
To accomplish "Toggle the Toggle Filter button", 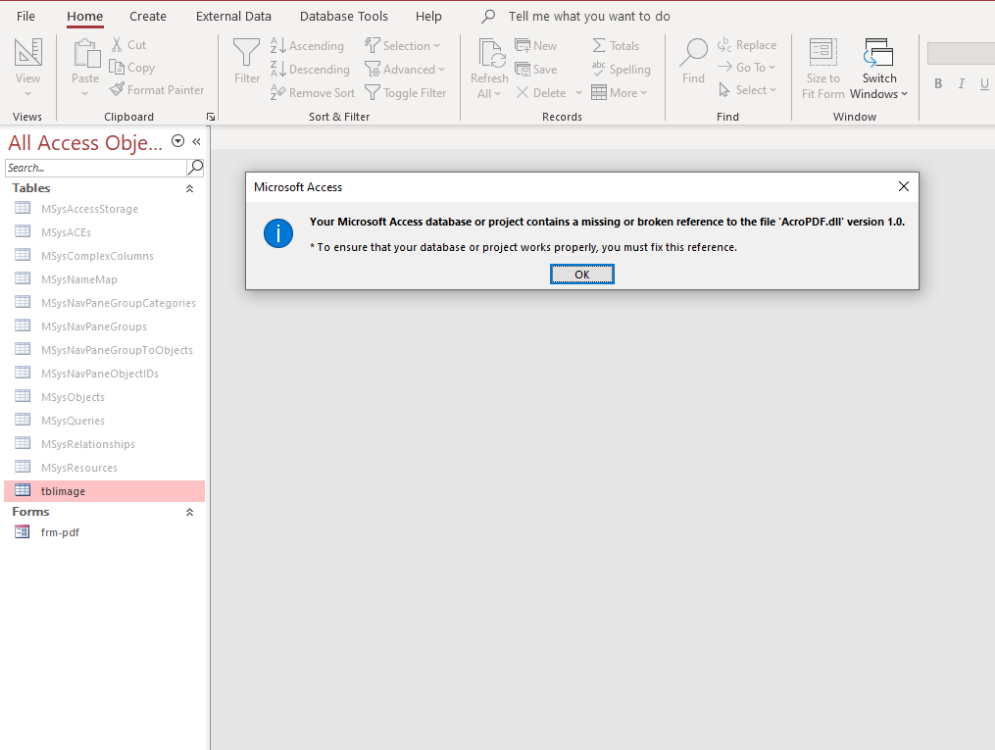I will pos(405,93).
